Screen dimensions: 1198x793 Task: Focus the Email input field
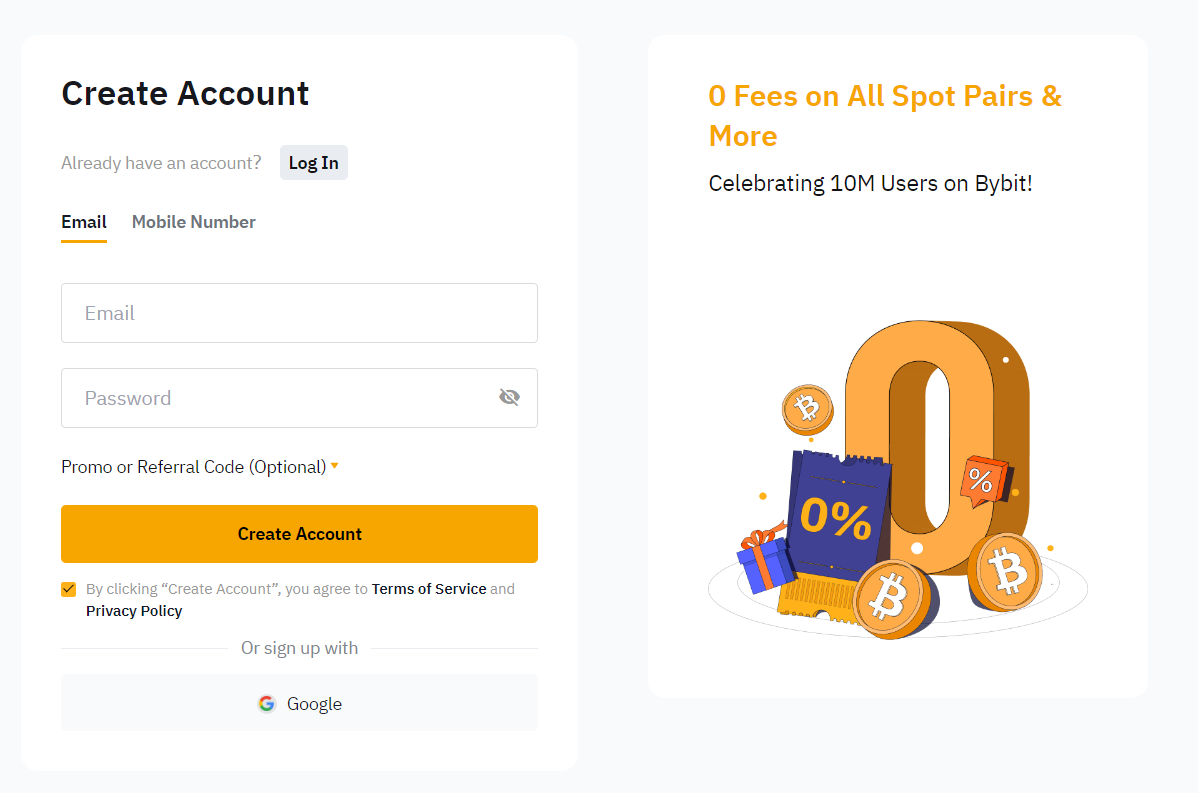[x=300, y=313]
